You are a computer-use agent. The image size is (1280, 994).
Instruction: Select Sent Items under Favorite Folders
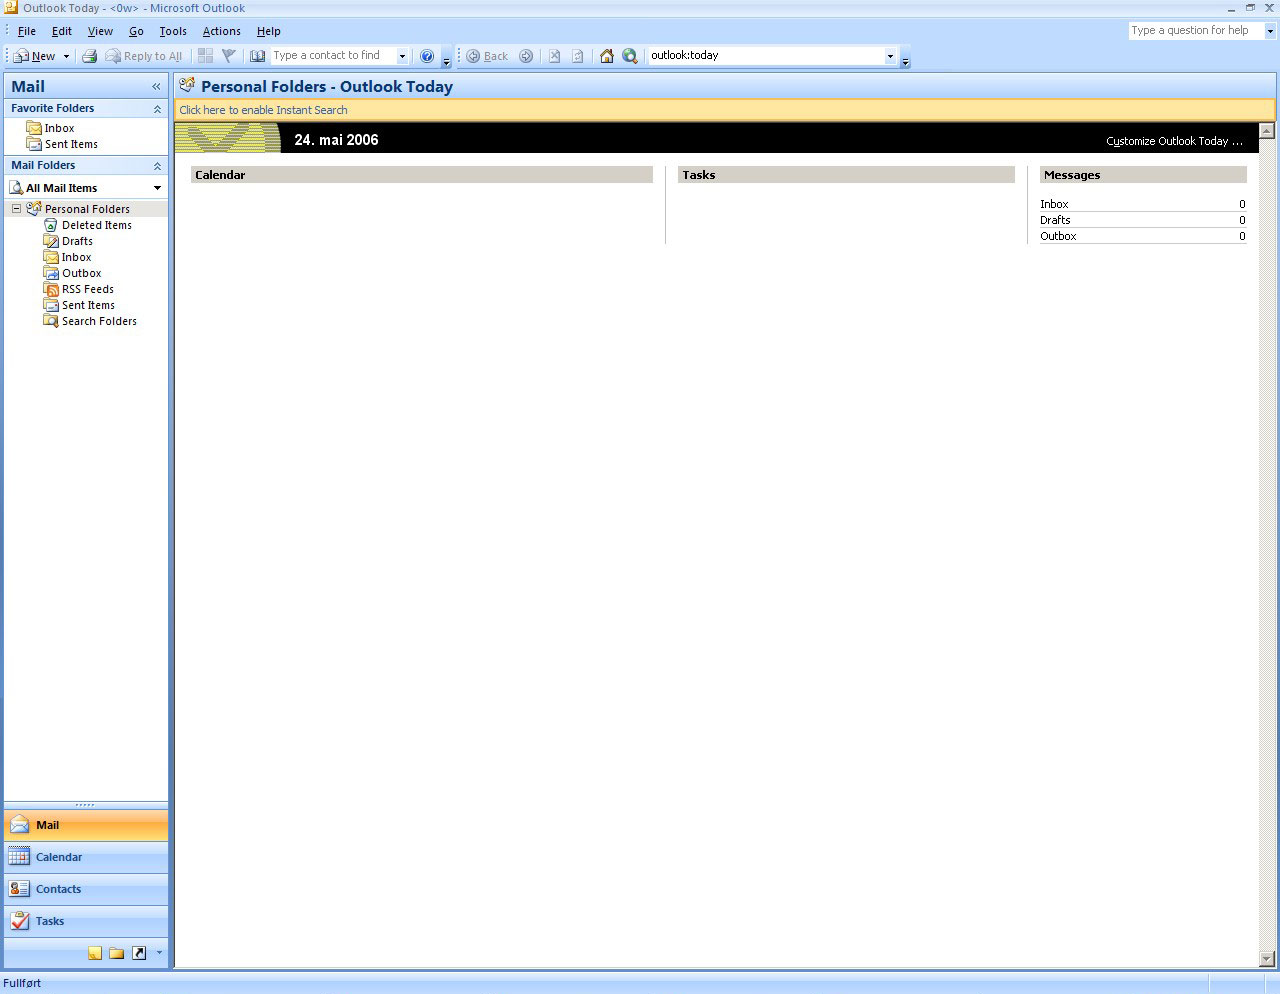tap(62, 144)
